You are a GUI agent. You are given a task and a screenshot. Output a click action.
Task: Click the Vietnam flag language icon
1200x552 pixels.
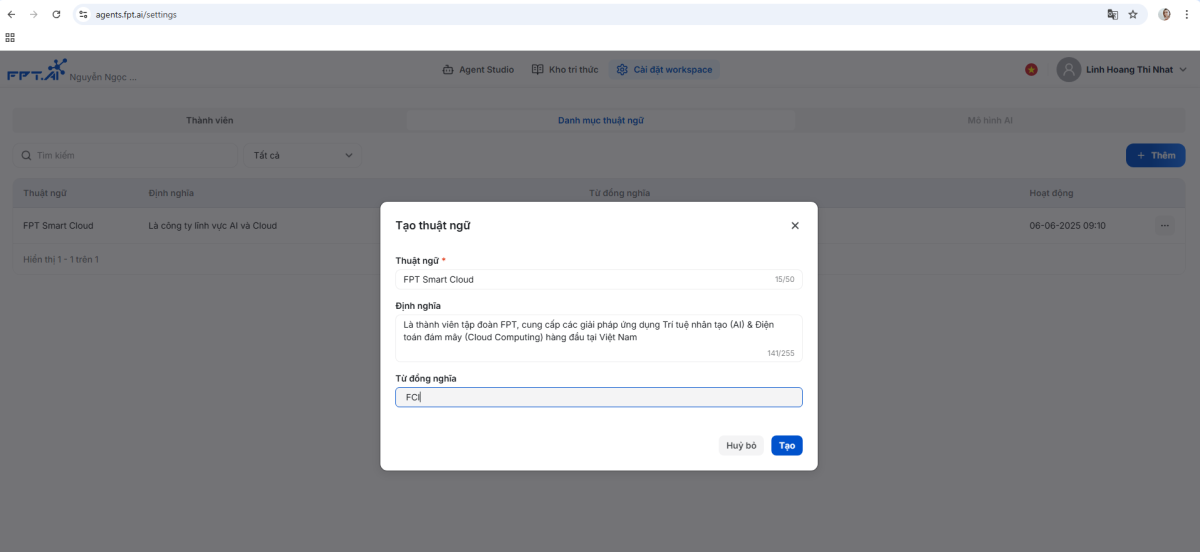pyautogui.click(x=1031, y=70)
